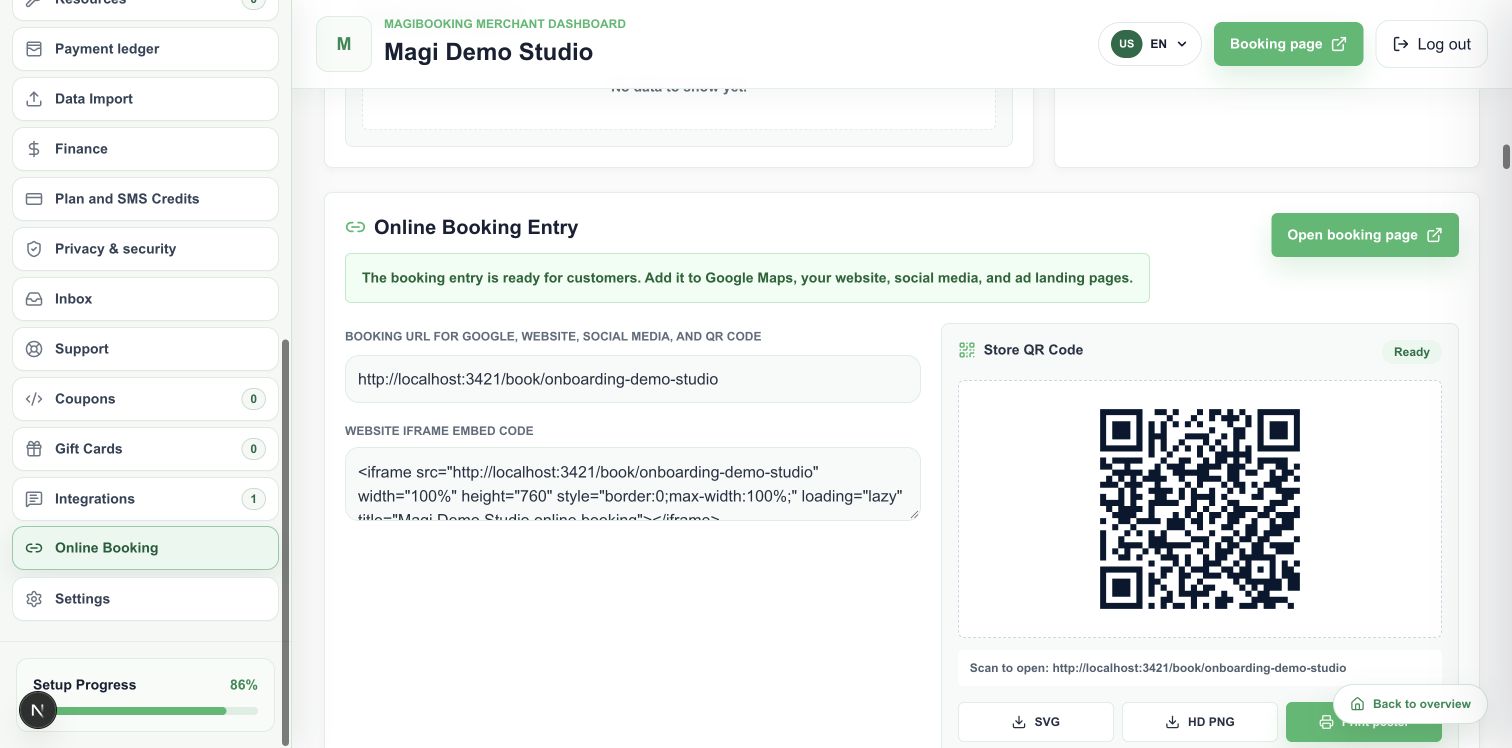Viewport: 1512px width, 748px height.
Task: Click the Coupons code icon
Action: 34,399
